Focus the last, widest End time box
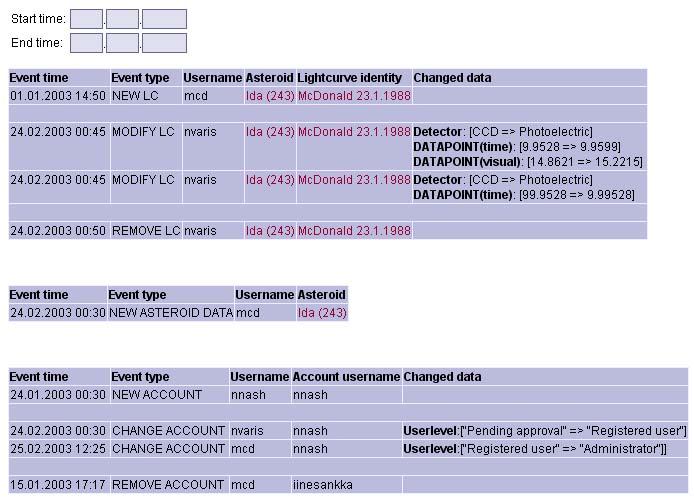The image size is (694, 500). 164,43
